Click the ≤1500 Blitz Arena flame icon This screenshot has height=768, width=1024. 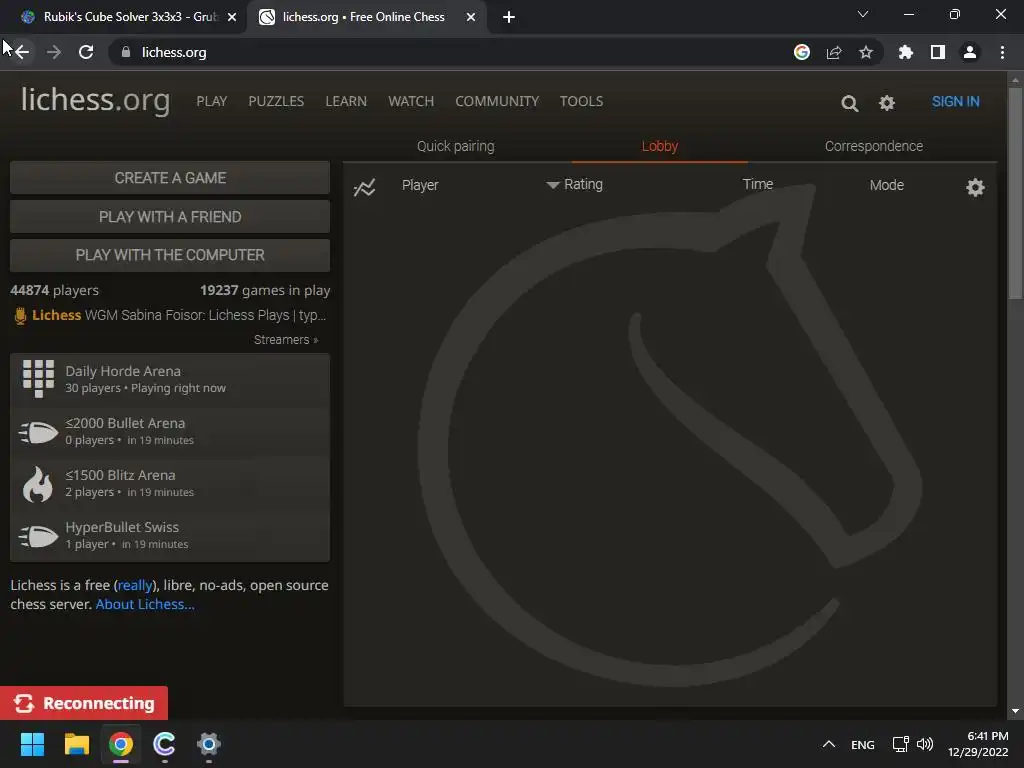(x=38, y=484)
